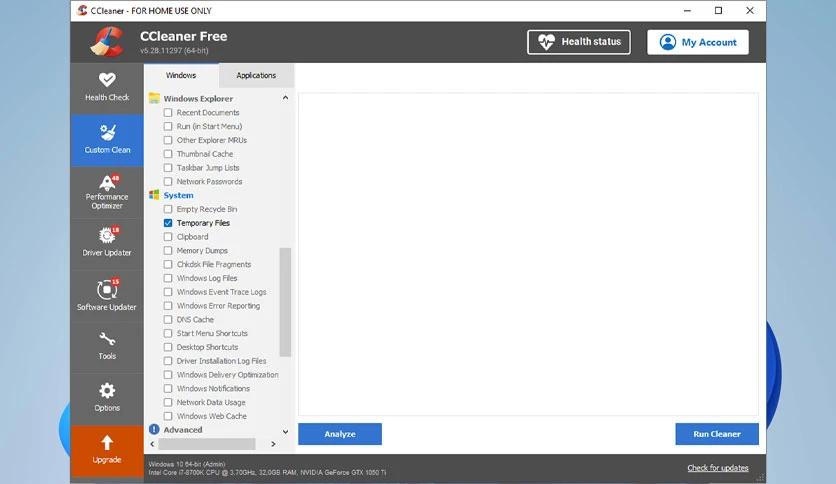The width and height of the screenshot is (836, 484).
Task: Collapse list with the up chevron
Action: click(x=285, y=98)
